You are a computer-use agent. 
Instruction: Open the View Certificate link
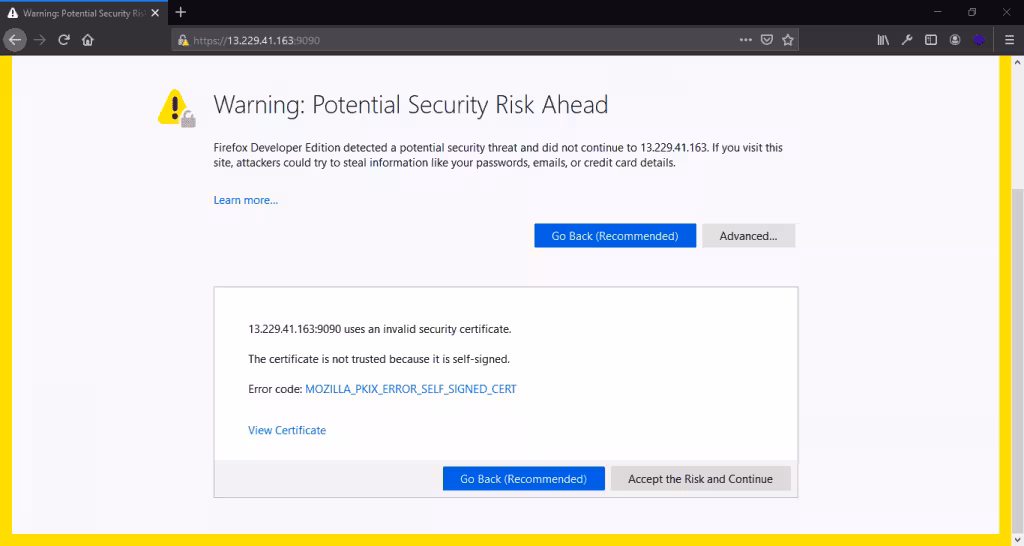[287, 430]
